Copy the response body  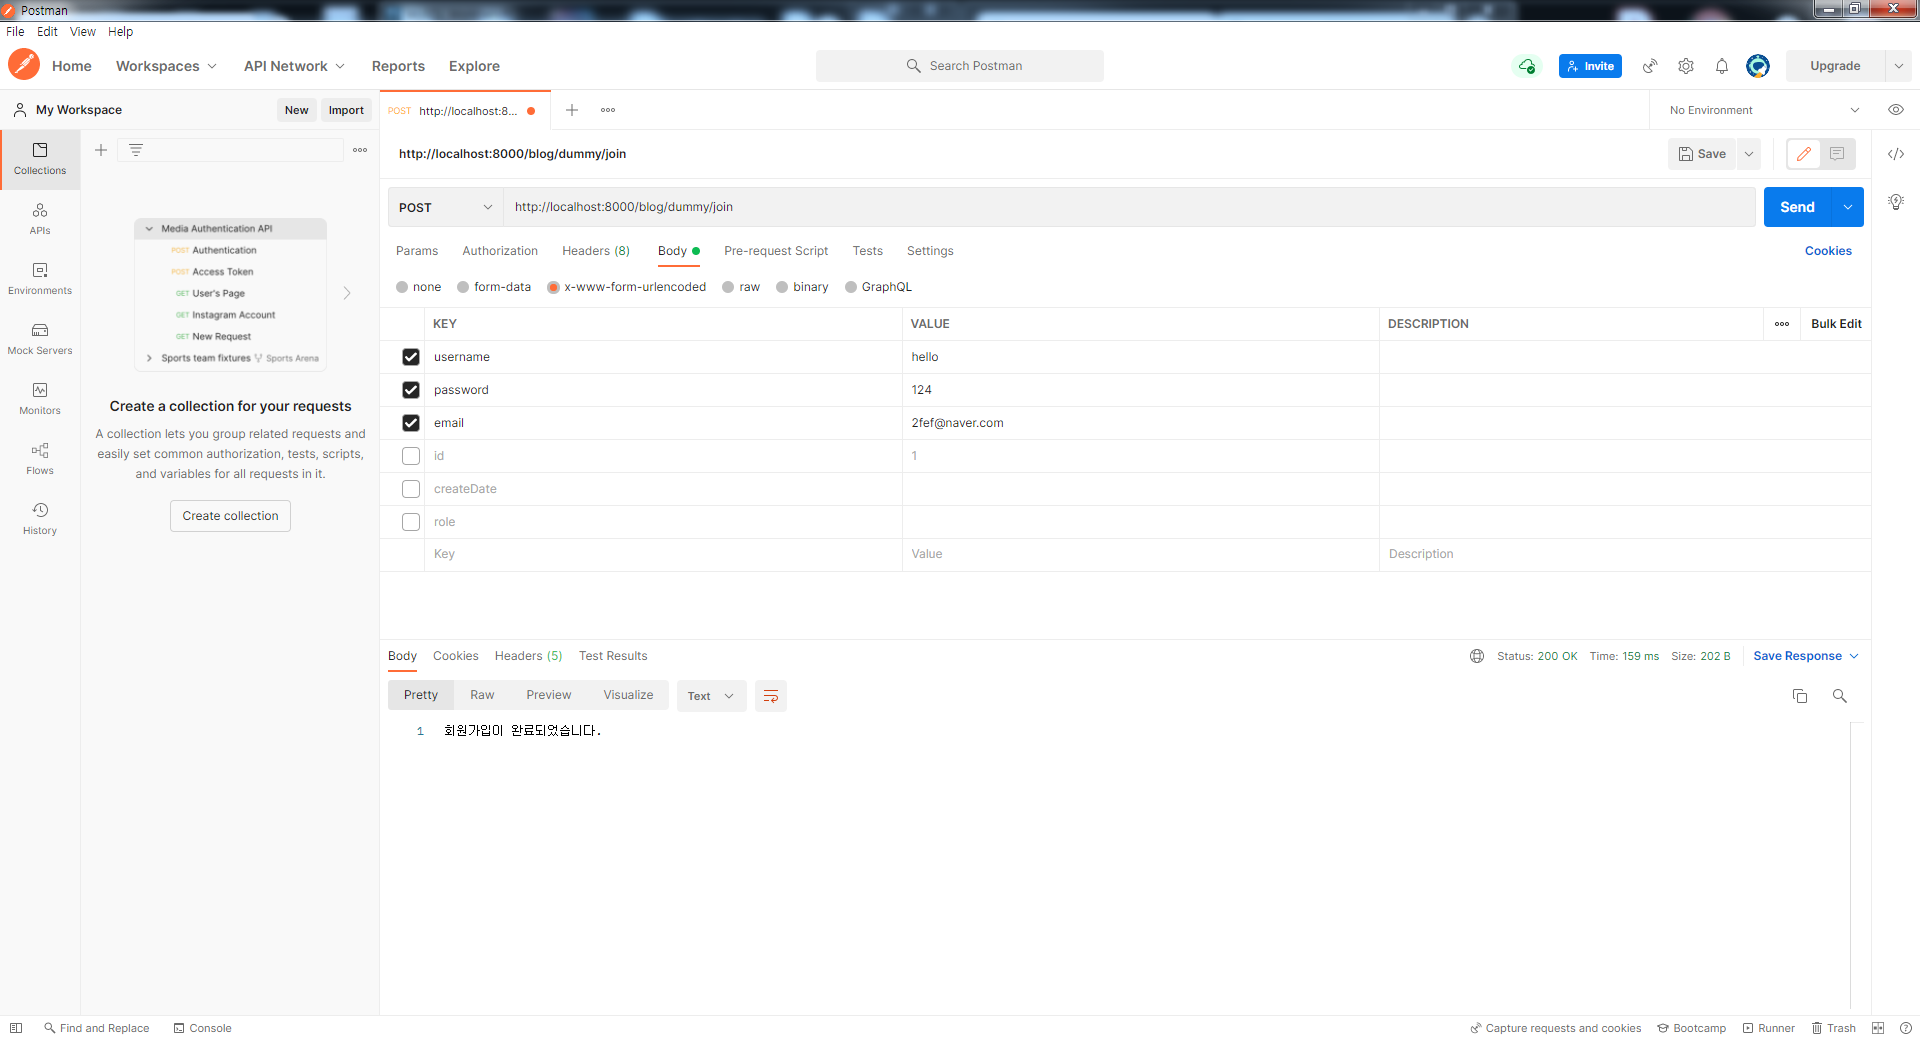point(1800,696)
